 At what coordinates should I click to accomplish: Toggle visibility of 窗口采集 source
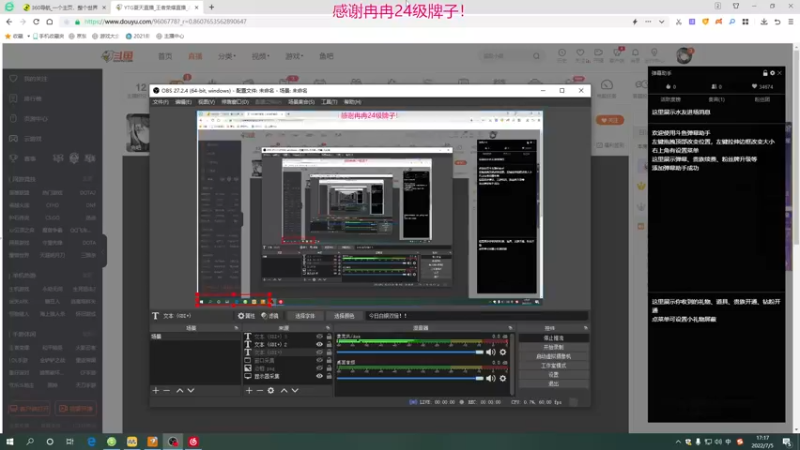(319, 360)
